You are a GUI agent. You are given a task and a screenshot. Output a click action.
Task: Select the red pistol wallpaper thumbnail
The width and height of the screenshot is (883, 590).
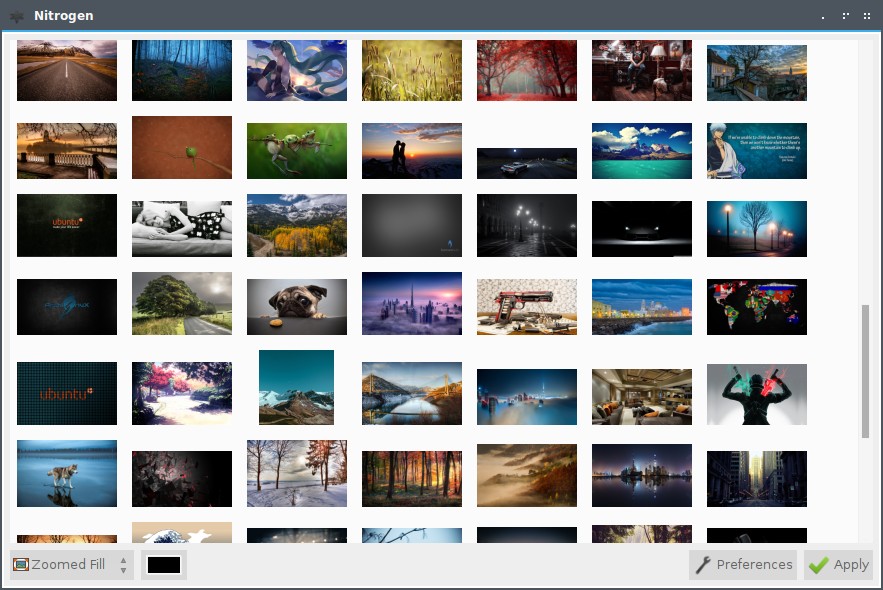click(527, 307)
